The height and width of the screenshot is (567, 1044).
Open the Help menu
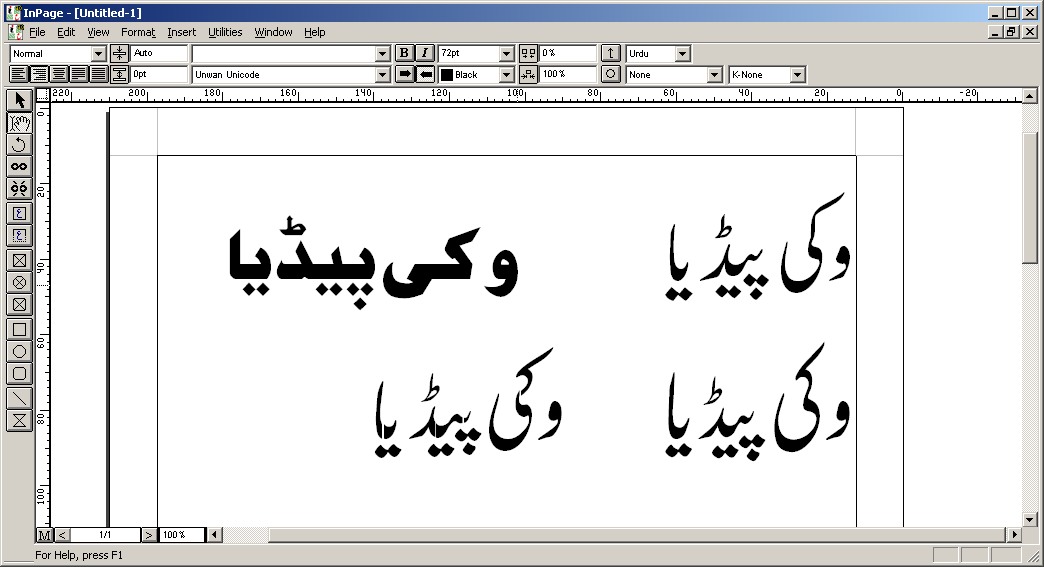(315, 32)
